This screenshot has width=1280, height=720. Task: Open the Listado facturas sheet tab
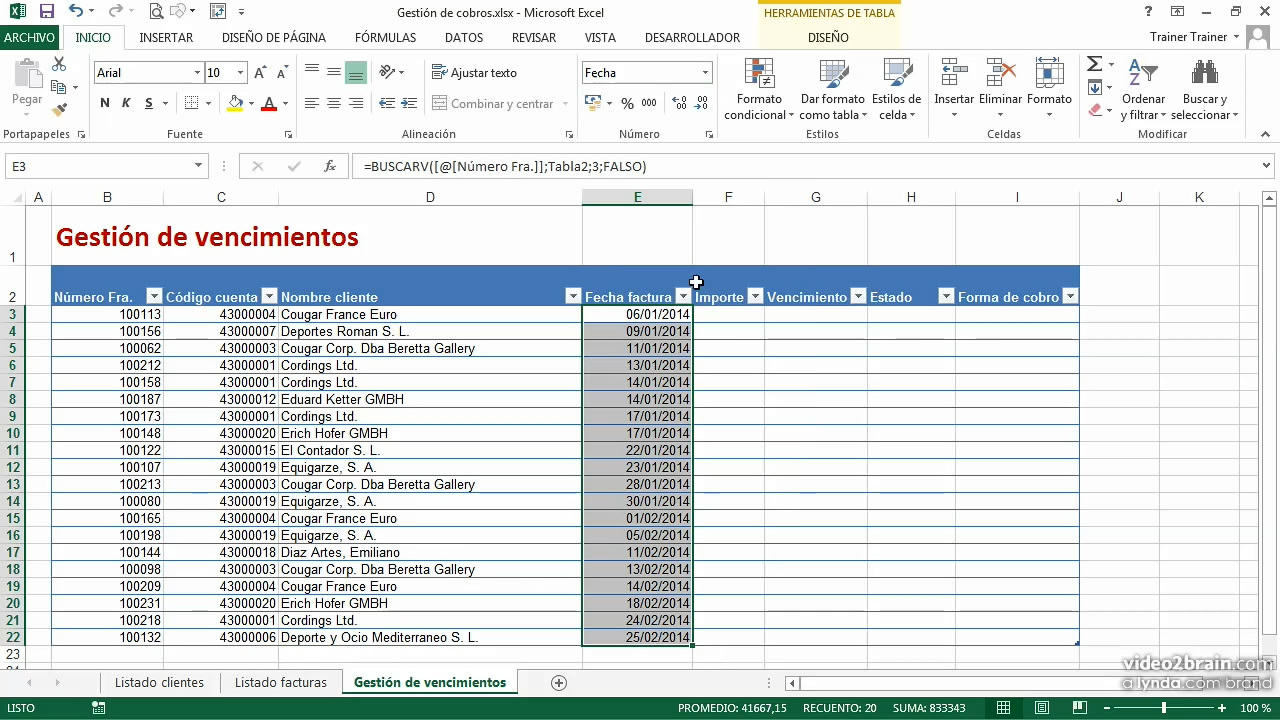[280, 682]
